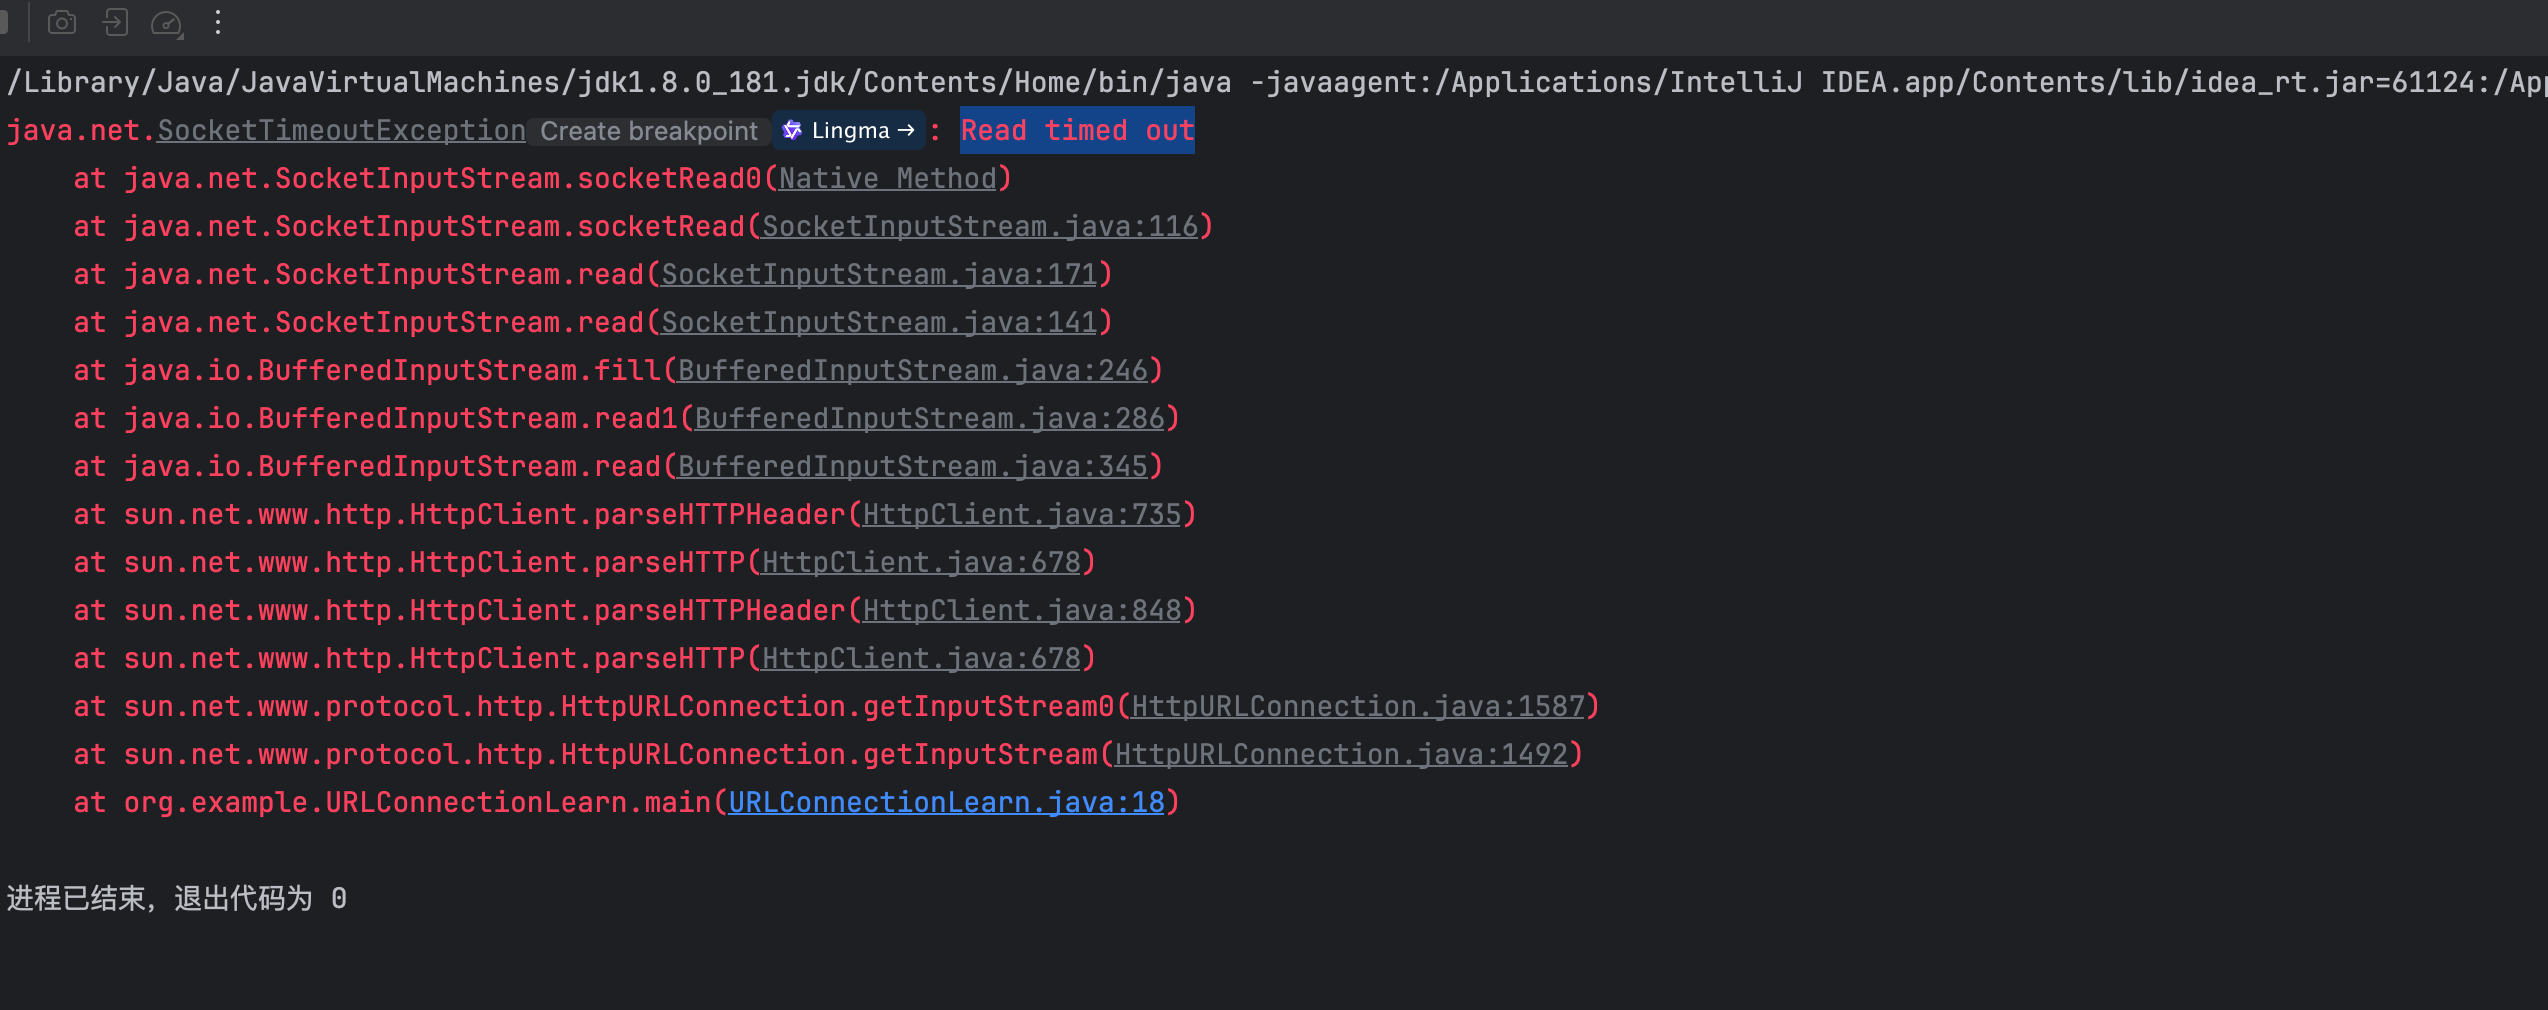This screenshot has height=1010, width=2548.
Task: Open HttpURLConnection.java:1587 link
Action: [x=1358, y=707]
